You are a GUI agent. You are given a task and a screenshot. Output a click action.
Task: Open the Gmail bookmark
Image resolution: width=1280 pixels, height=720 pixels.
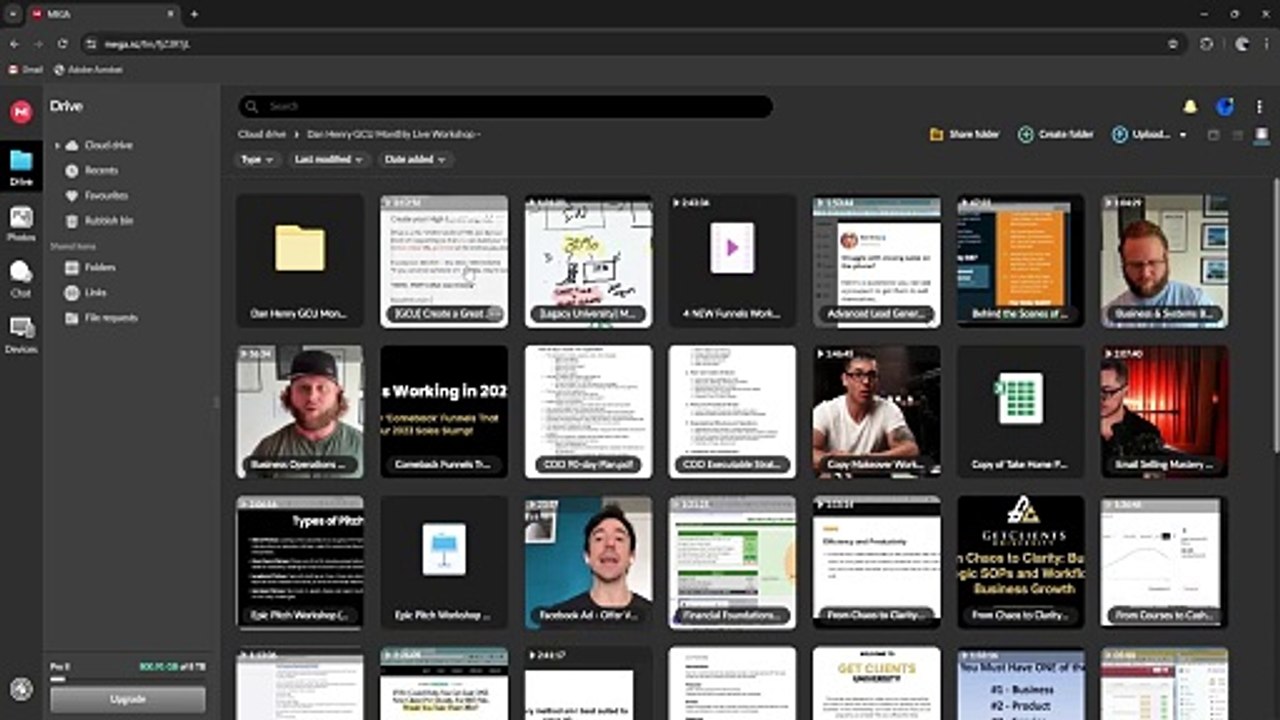pyautogui.click(x=26, y=70)
